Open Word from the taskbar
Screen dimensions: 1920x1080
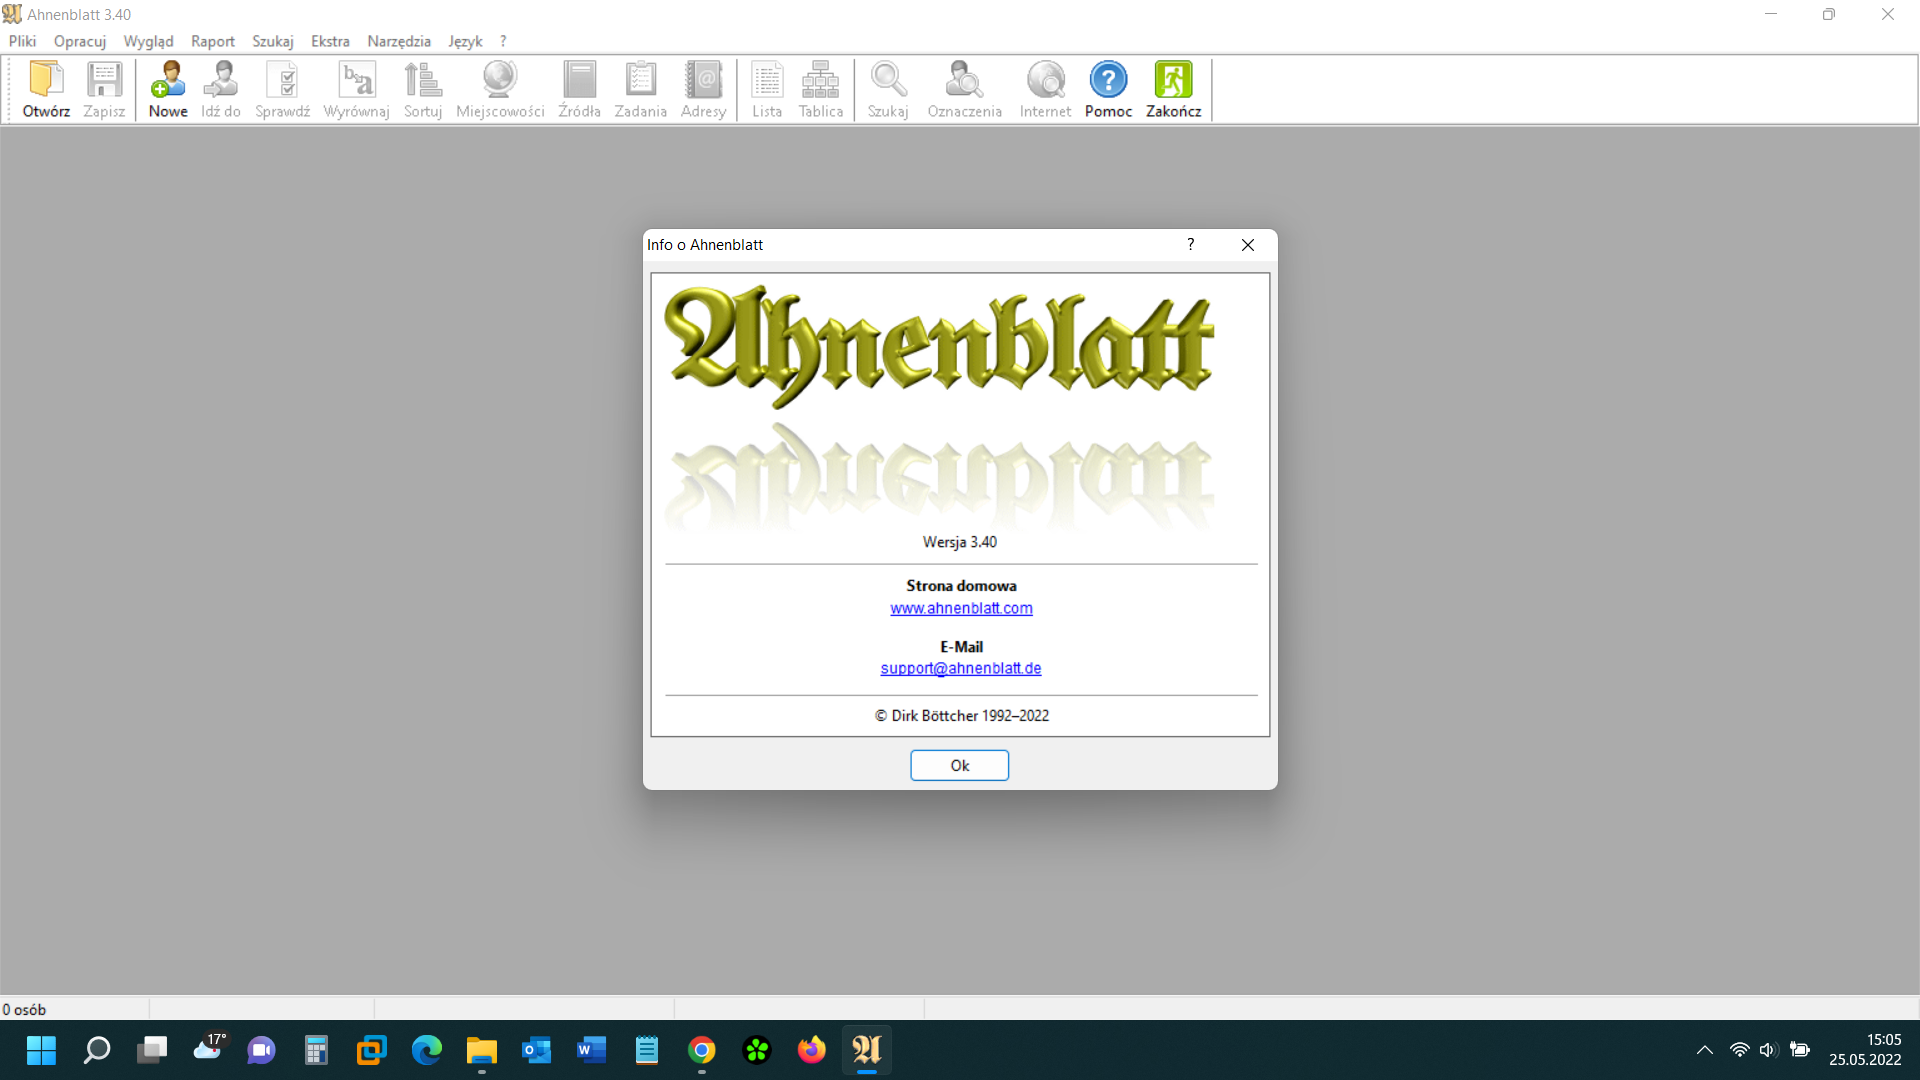click(x=592, y=1050)
